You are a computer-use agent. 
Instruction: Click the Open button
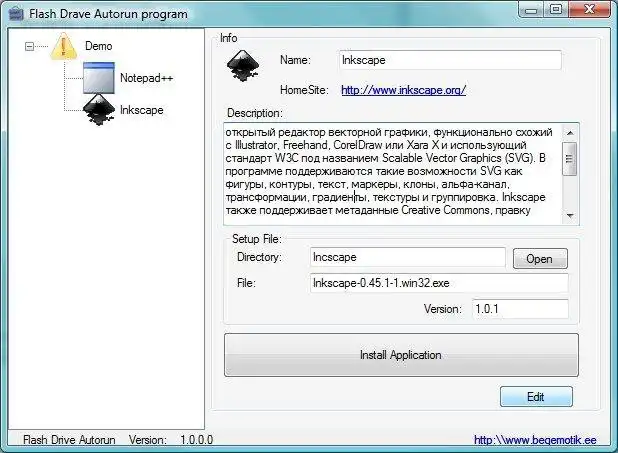[540, 259]
